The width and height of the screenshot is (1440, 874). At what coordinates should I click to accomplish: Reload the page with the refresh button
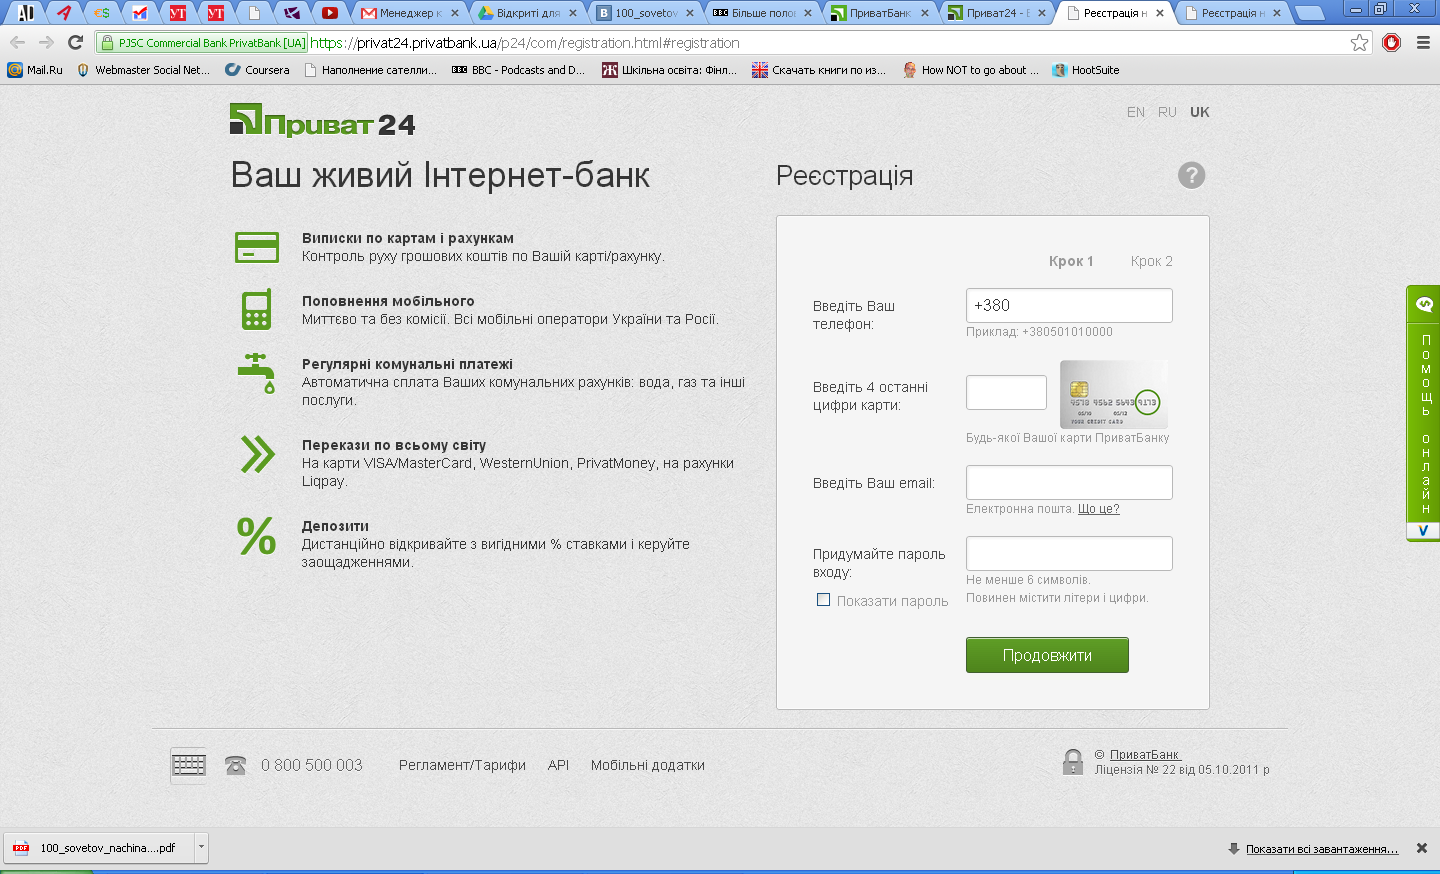[75, 42]
